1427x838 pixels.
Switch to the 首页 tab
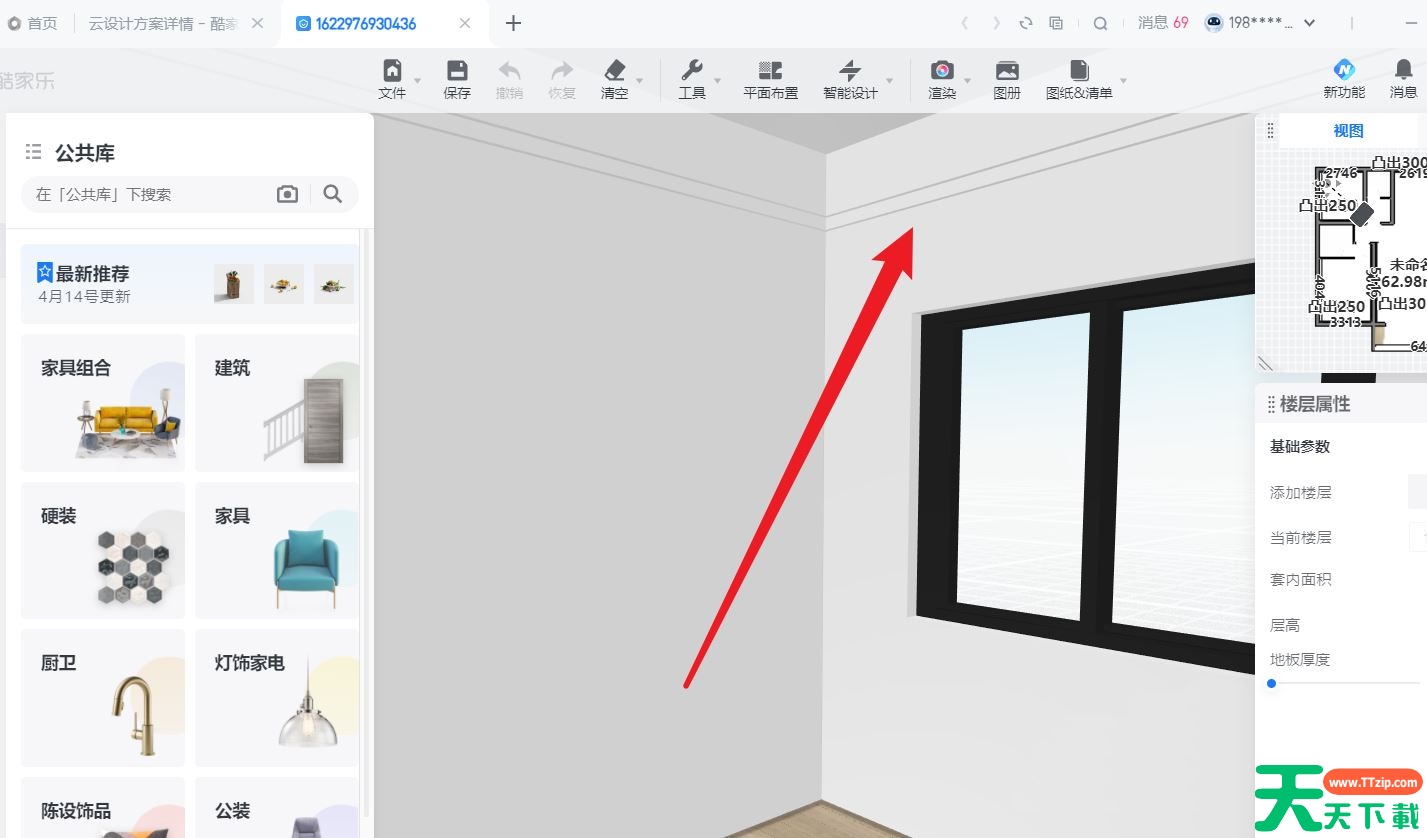click(34, 23)
